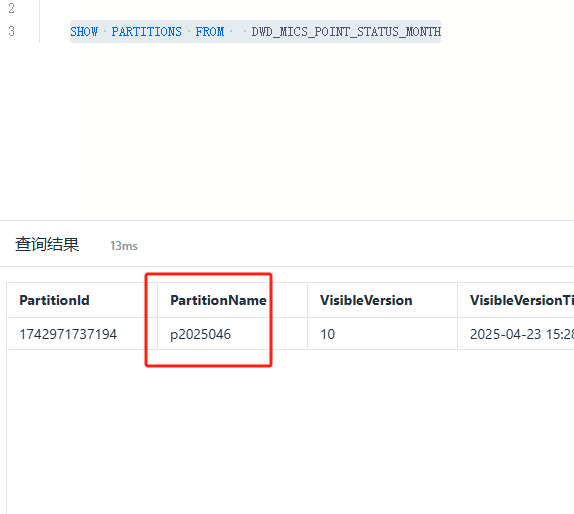This screenshot has width=574, height=514.
Task: Click the FROM keyword in the query
Action: pyautogui.click(x=210, y=32)
